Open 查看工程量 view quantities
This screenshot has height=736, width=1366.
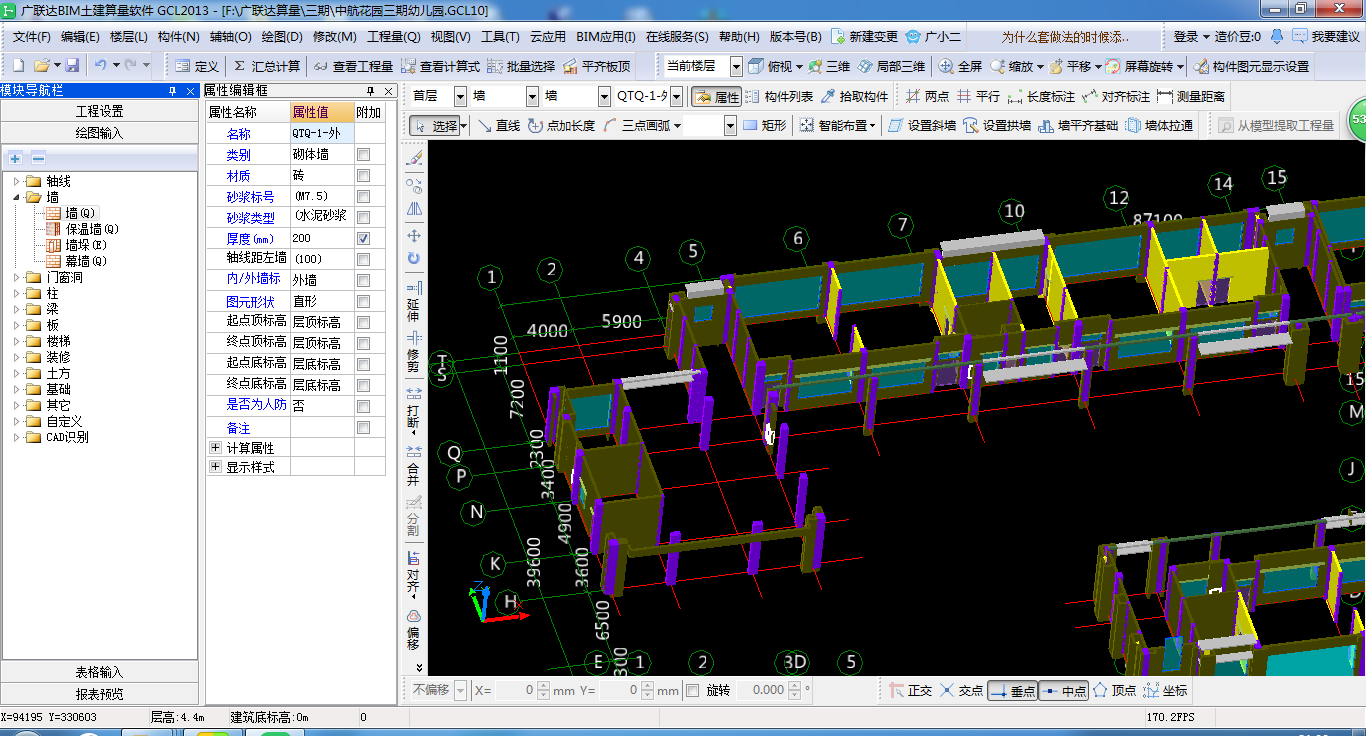click(353, 66)
